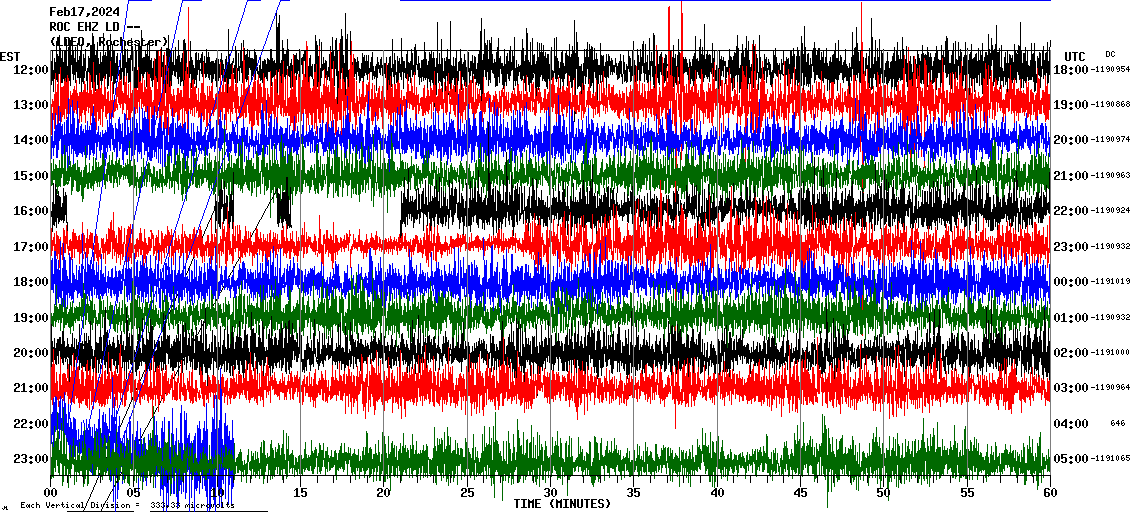Click the 04:00 UTC row label
The width and height of the screenshot is (1130, 519).
(x=1071, y=424)
